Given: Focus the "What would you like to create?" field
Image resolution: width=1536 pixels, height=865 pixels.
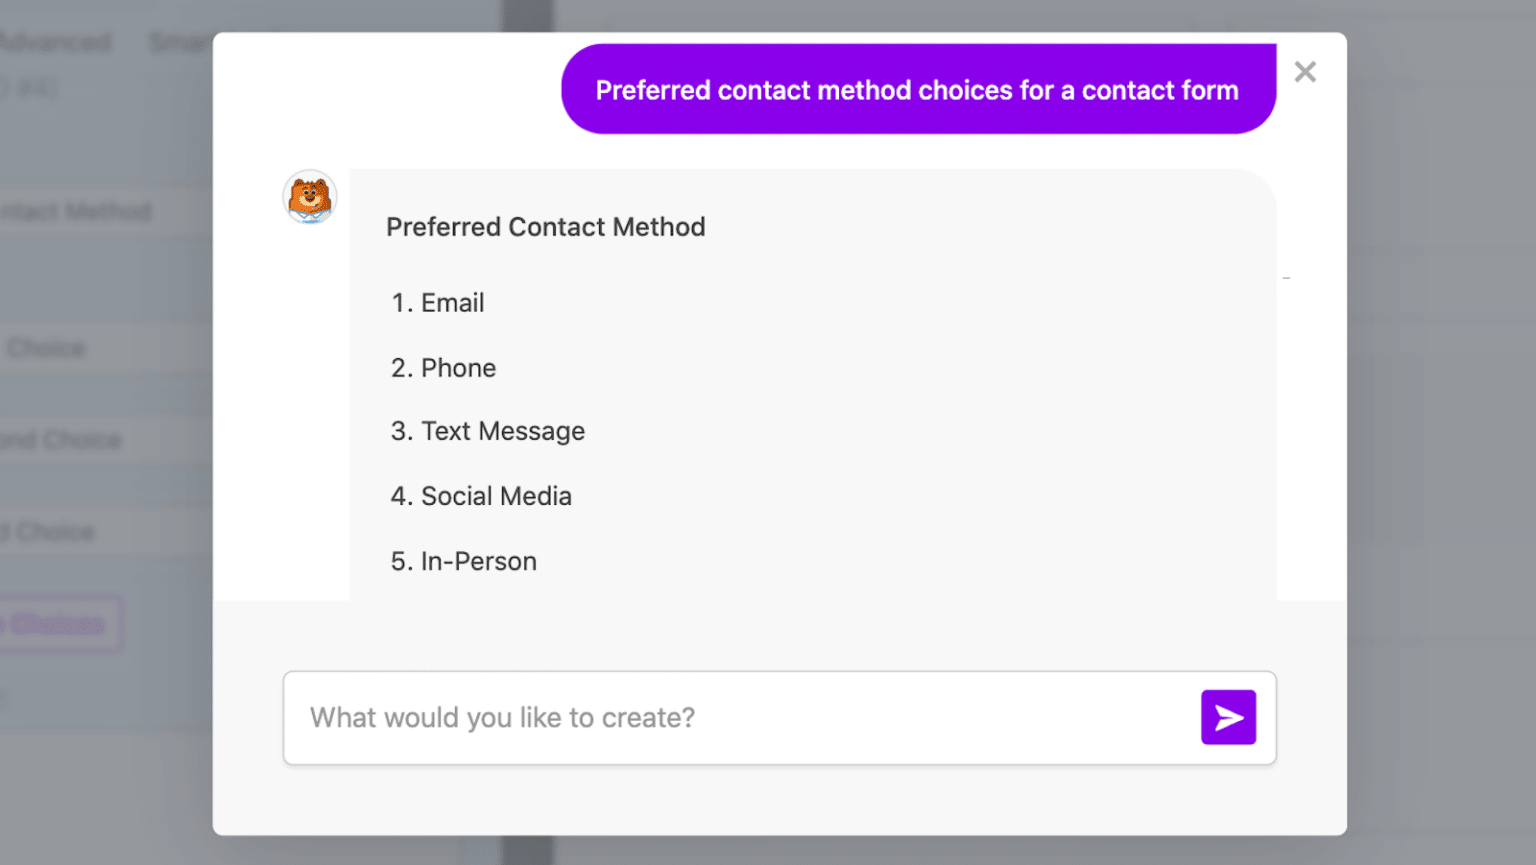Looking at the screenshot, I should 740,717.
